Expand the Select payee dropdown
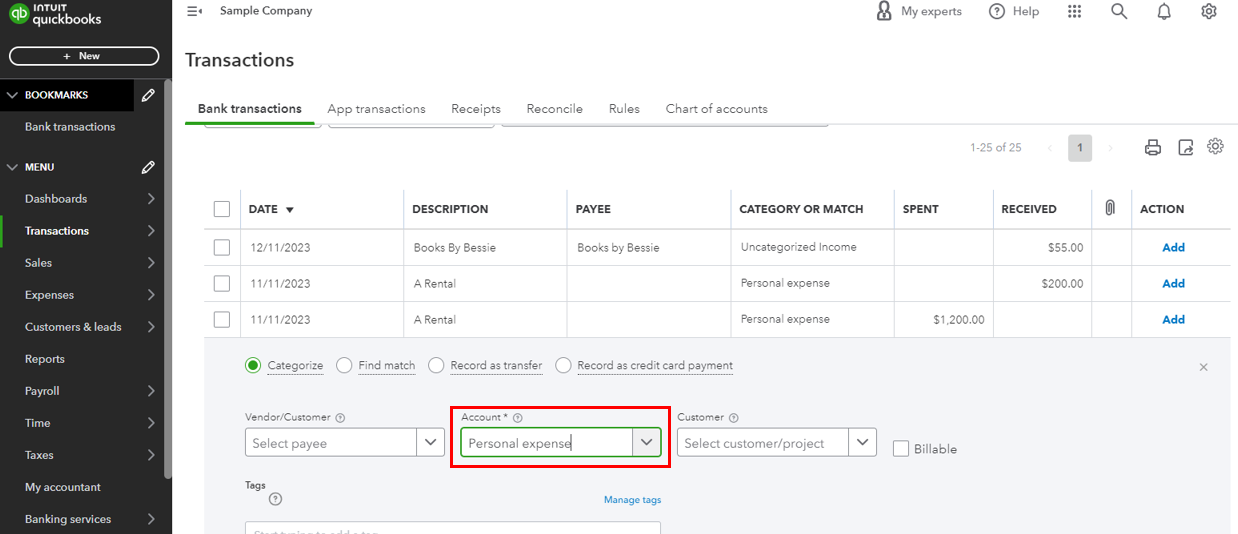1238x534 pixels. tap(430, 442)
